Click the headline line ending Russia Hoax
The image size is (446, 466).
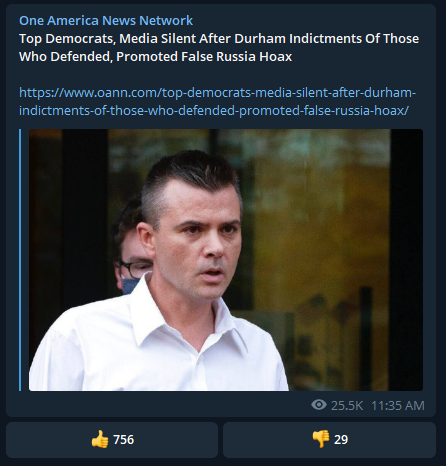pyautogui.click(x=155, y=57)
